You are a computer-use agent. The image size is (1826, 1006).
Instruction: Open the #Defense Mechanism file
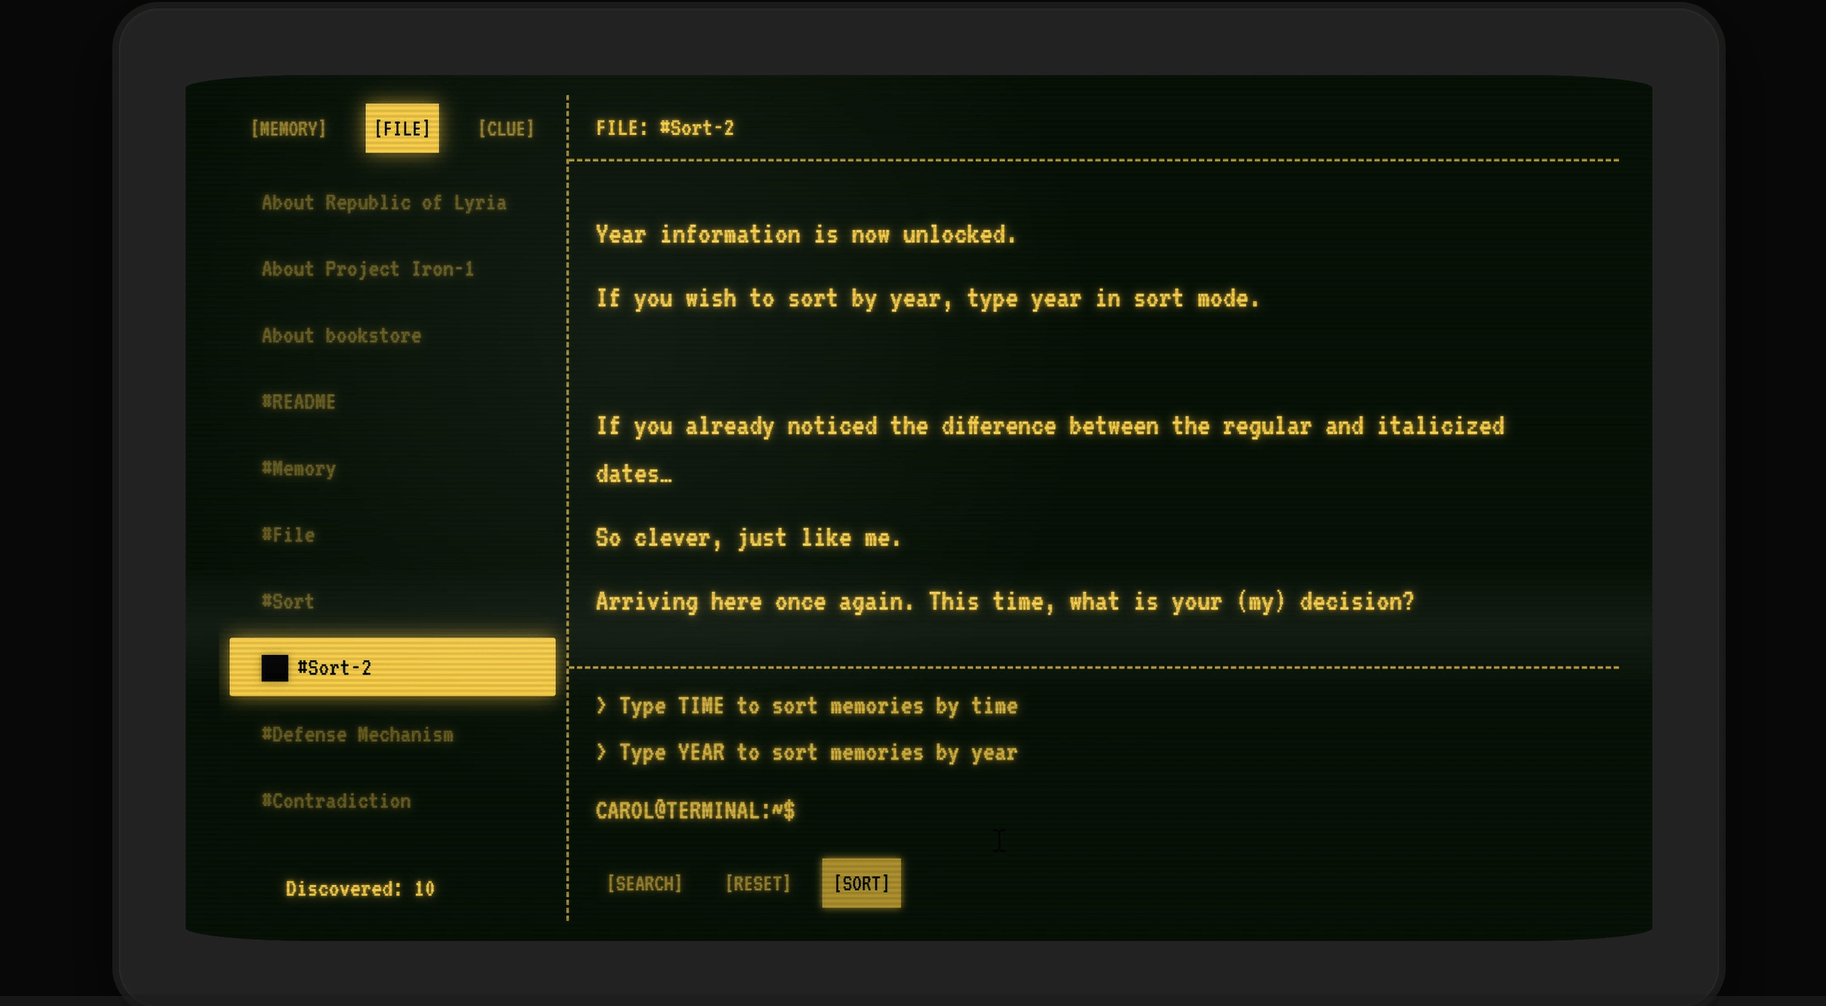pos(357,735)
